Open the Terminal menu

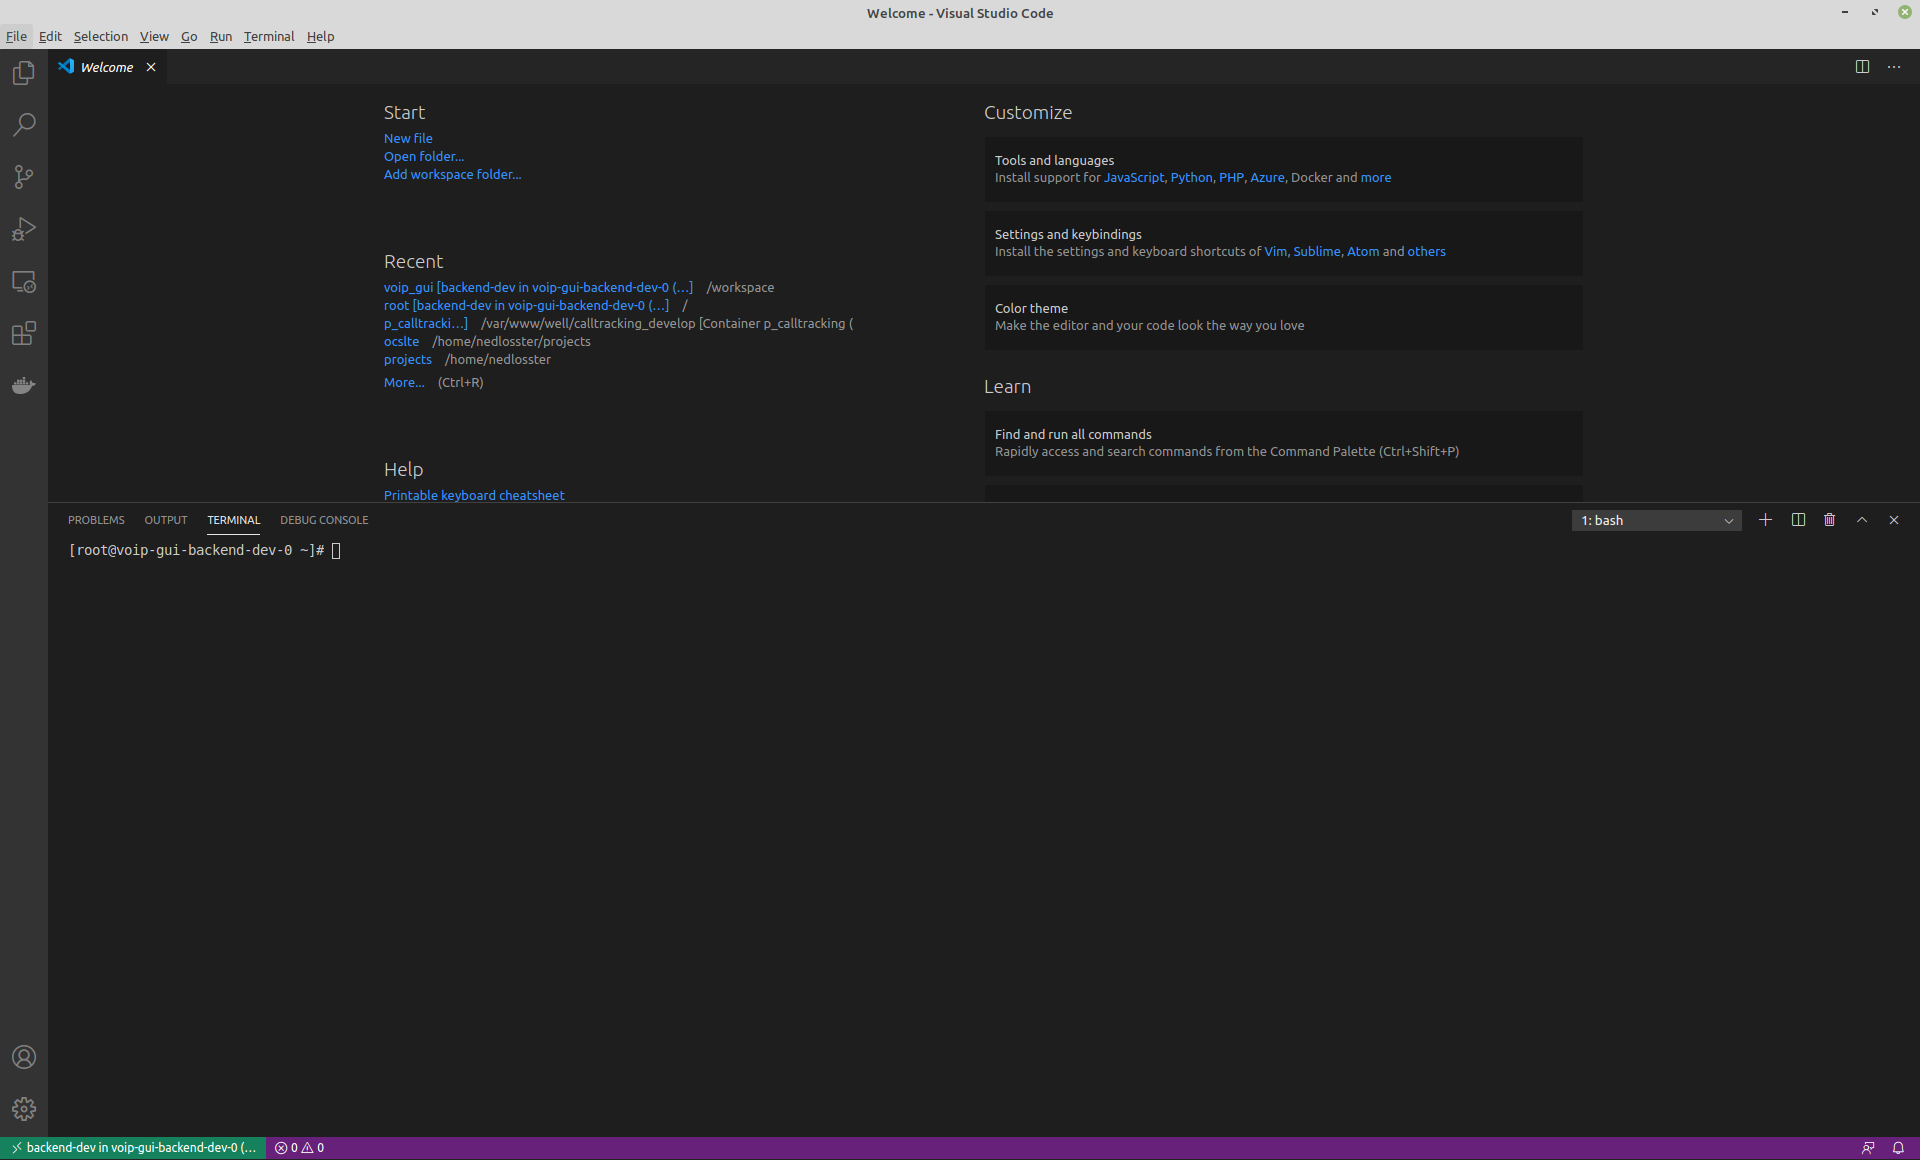pos(268,36)
